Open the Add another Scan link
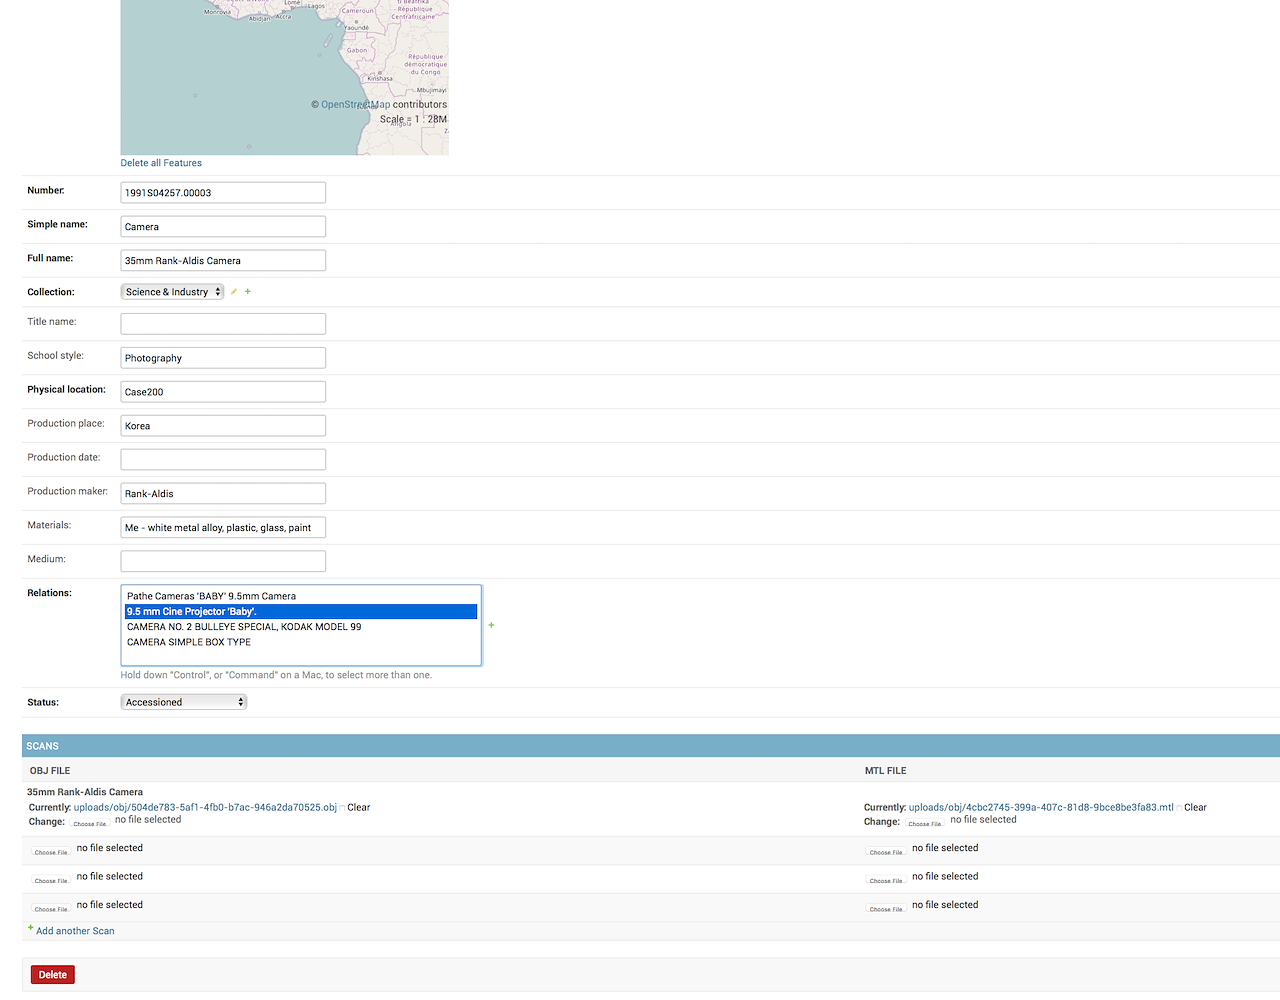1280x1000 pixels. click(75, 931)
